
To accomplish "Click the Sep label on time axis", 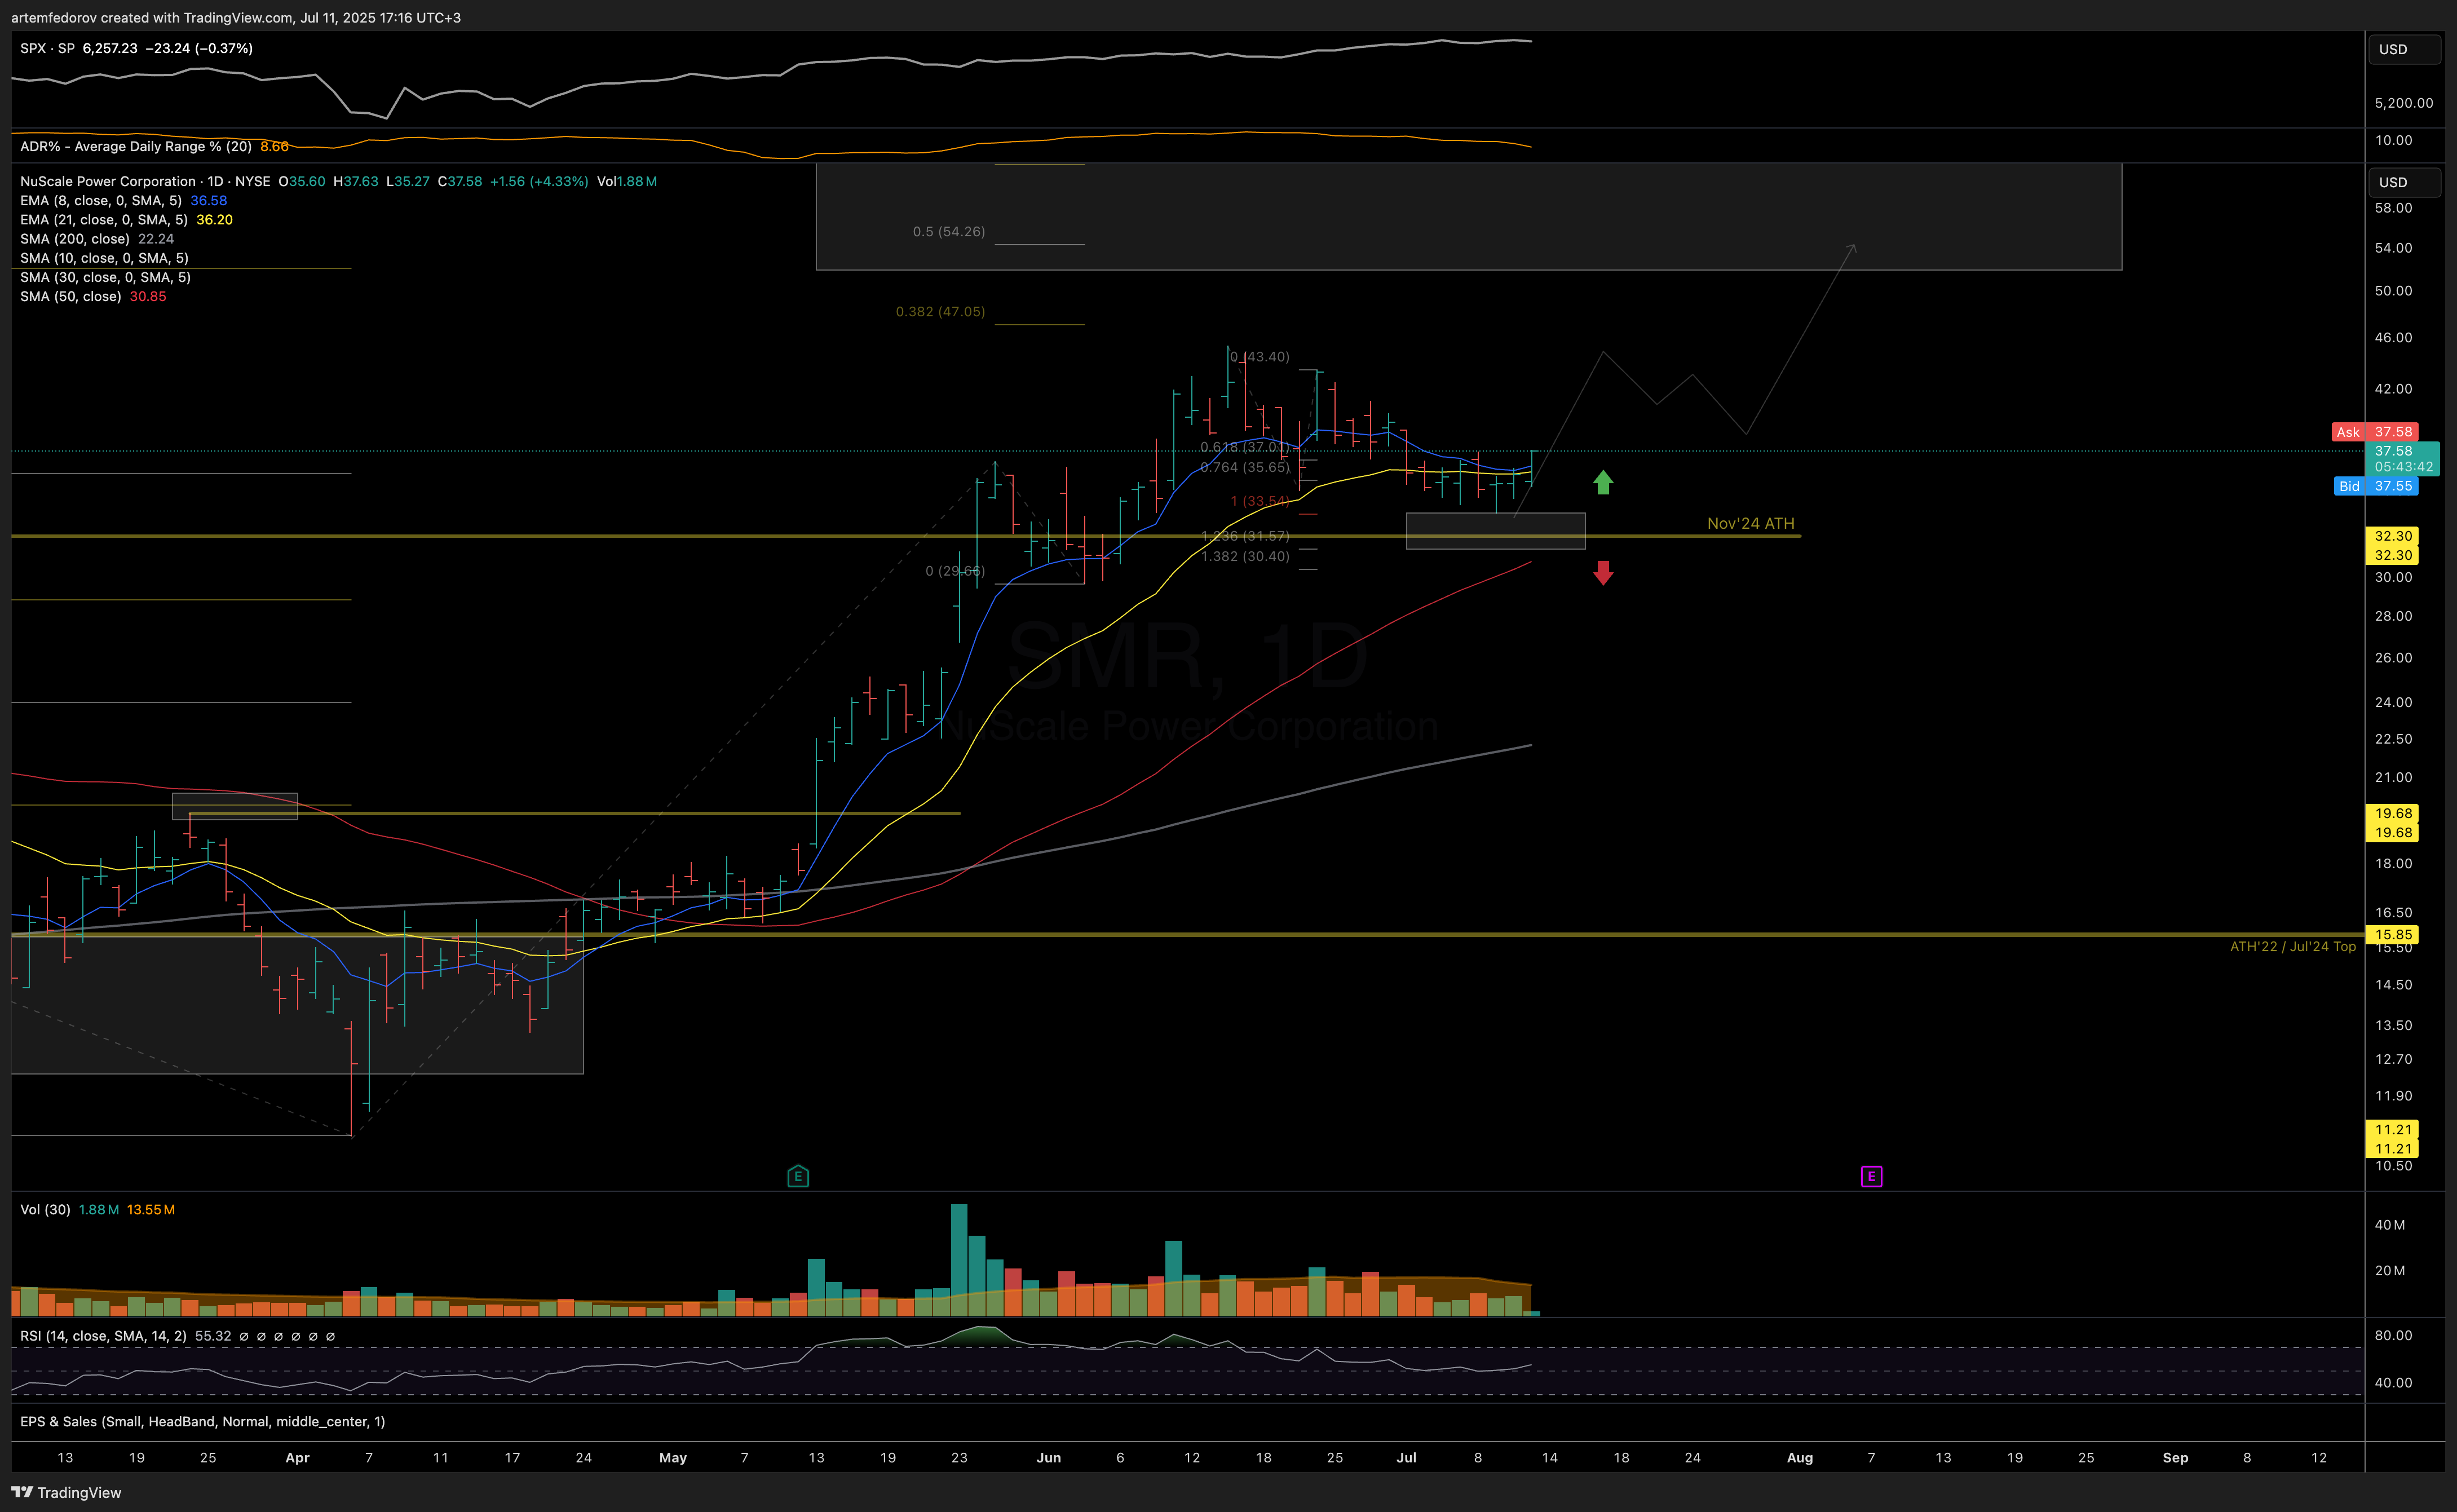I will (x=2175, y=1457).
